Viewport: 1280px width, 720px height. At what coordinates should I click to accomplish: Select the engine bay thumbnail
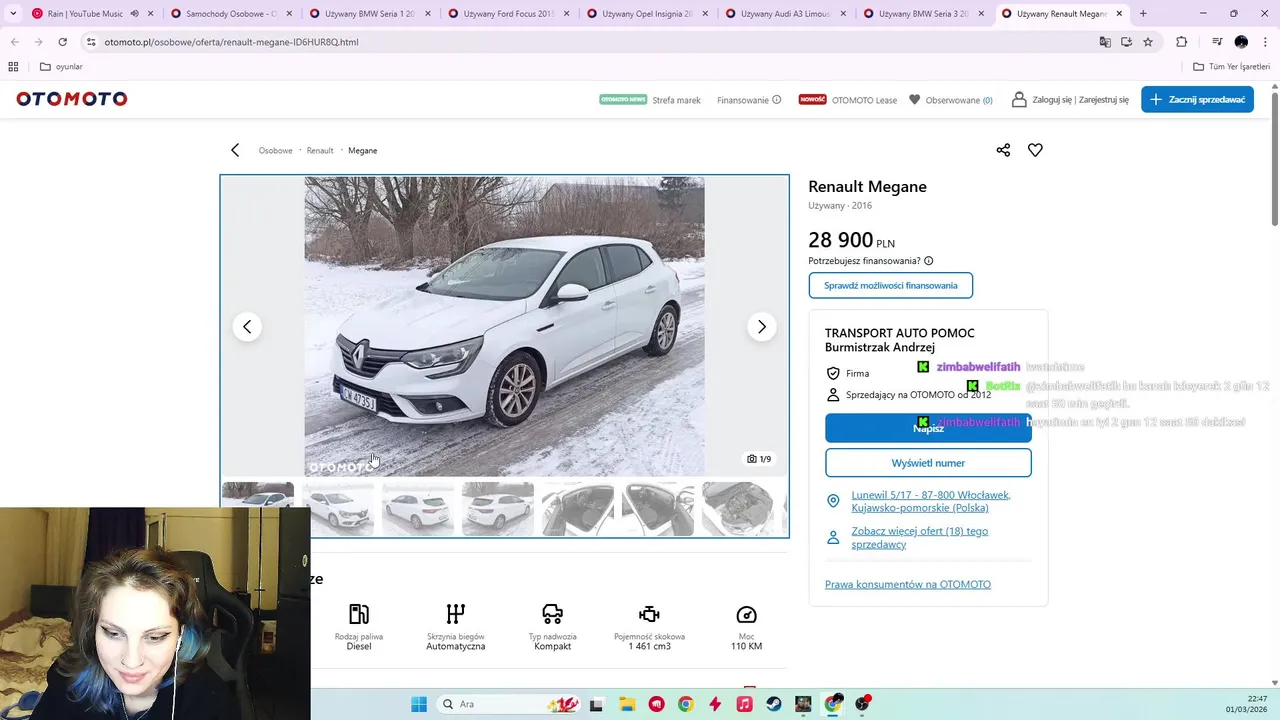(738, 509)
